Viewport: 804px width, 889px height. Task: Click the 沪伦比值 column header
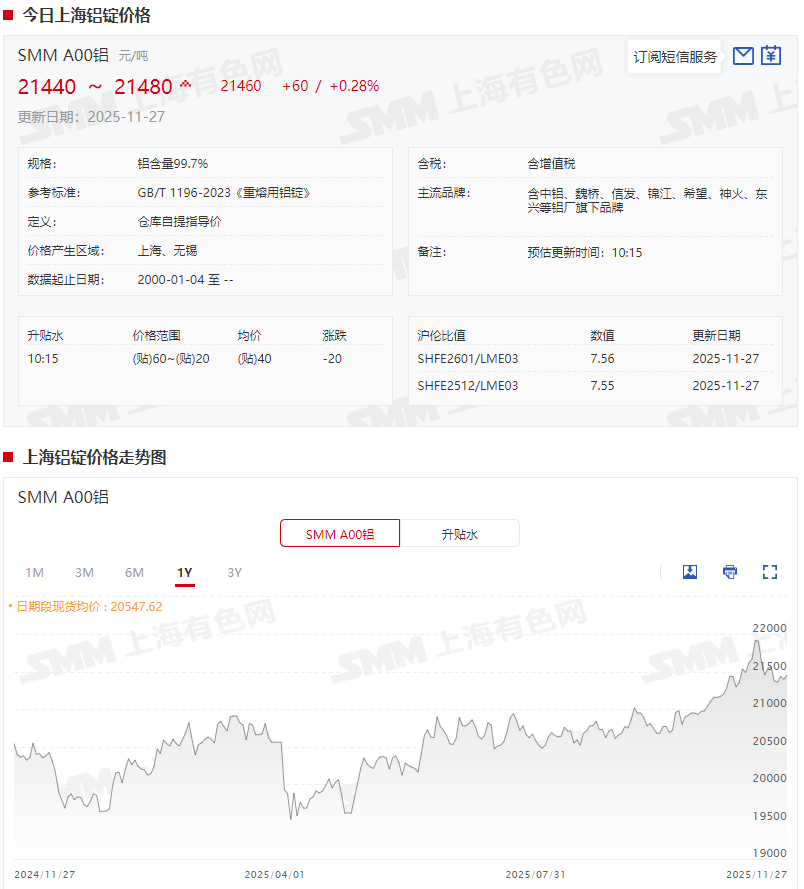tap(441, 336)
